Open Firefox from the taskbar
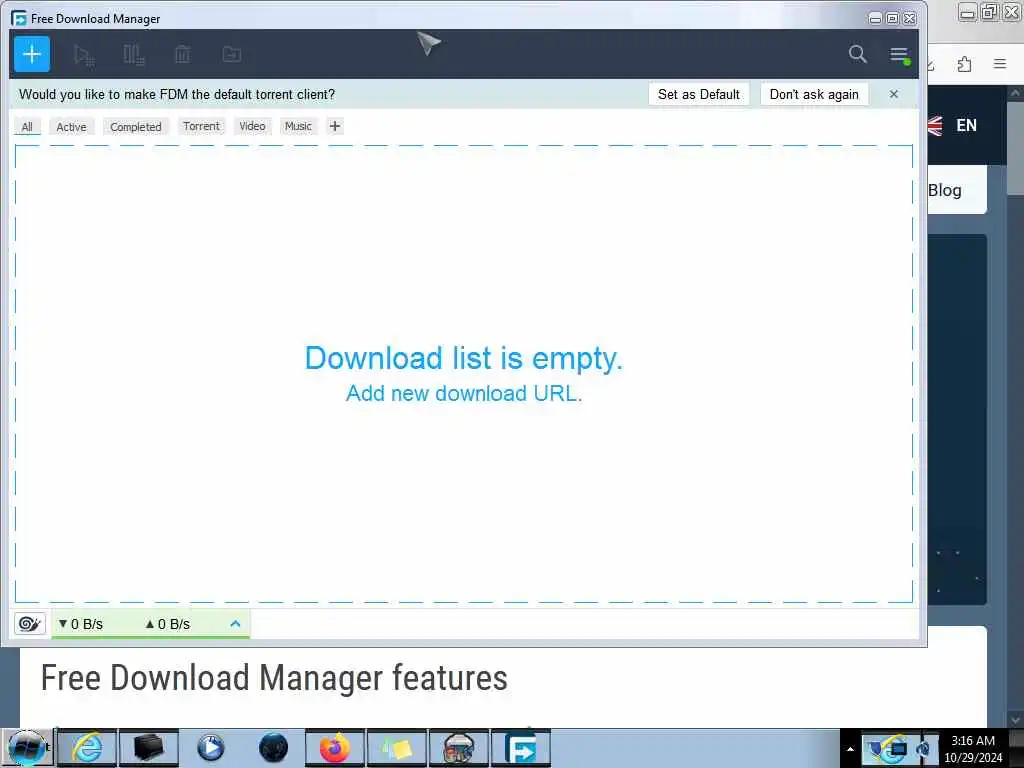The width and height of the screenshot is (1024, 768). click(334, 748)
